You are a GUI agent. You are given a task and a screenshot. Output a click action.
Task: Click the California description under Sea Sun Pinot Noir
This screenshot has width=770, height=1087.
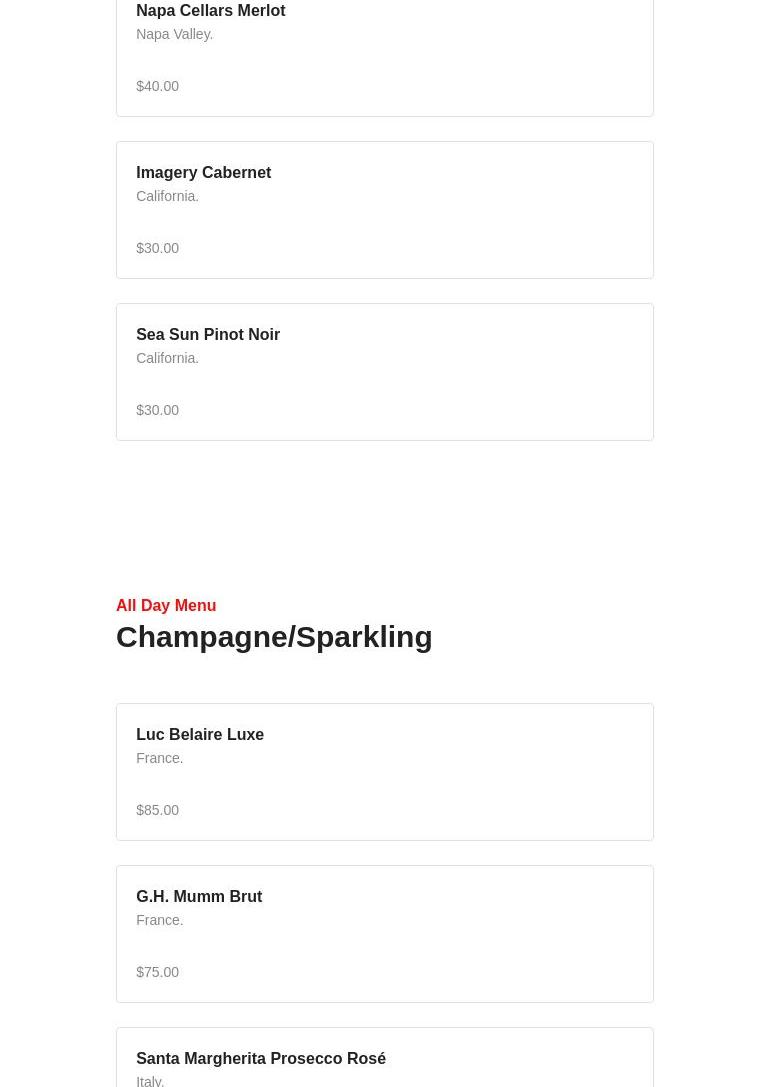click(167, 358)
